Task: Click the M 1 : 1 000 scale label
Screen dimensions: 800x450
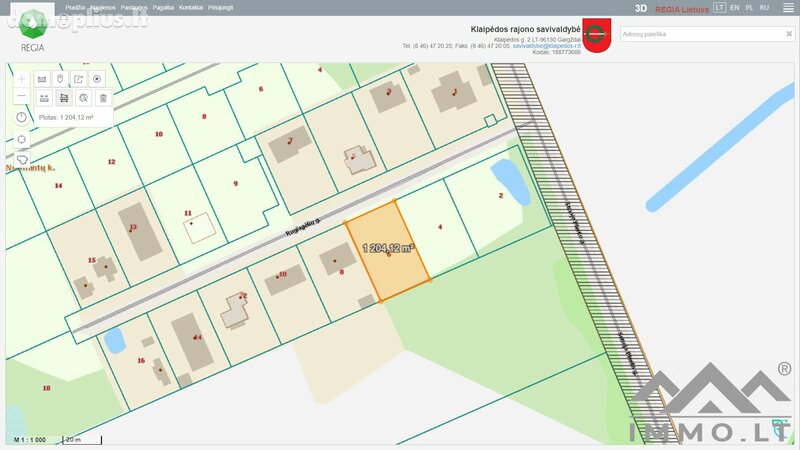Action: pyautogui.click(x=30, y=439)
